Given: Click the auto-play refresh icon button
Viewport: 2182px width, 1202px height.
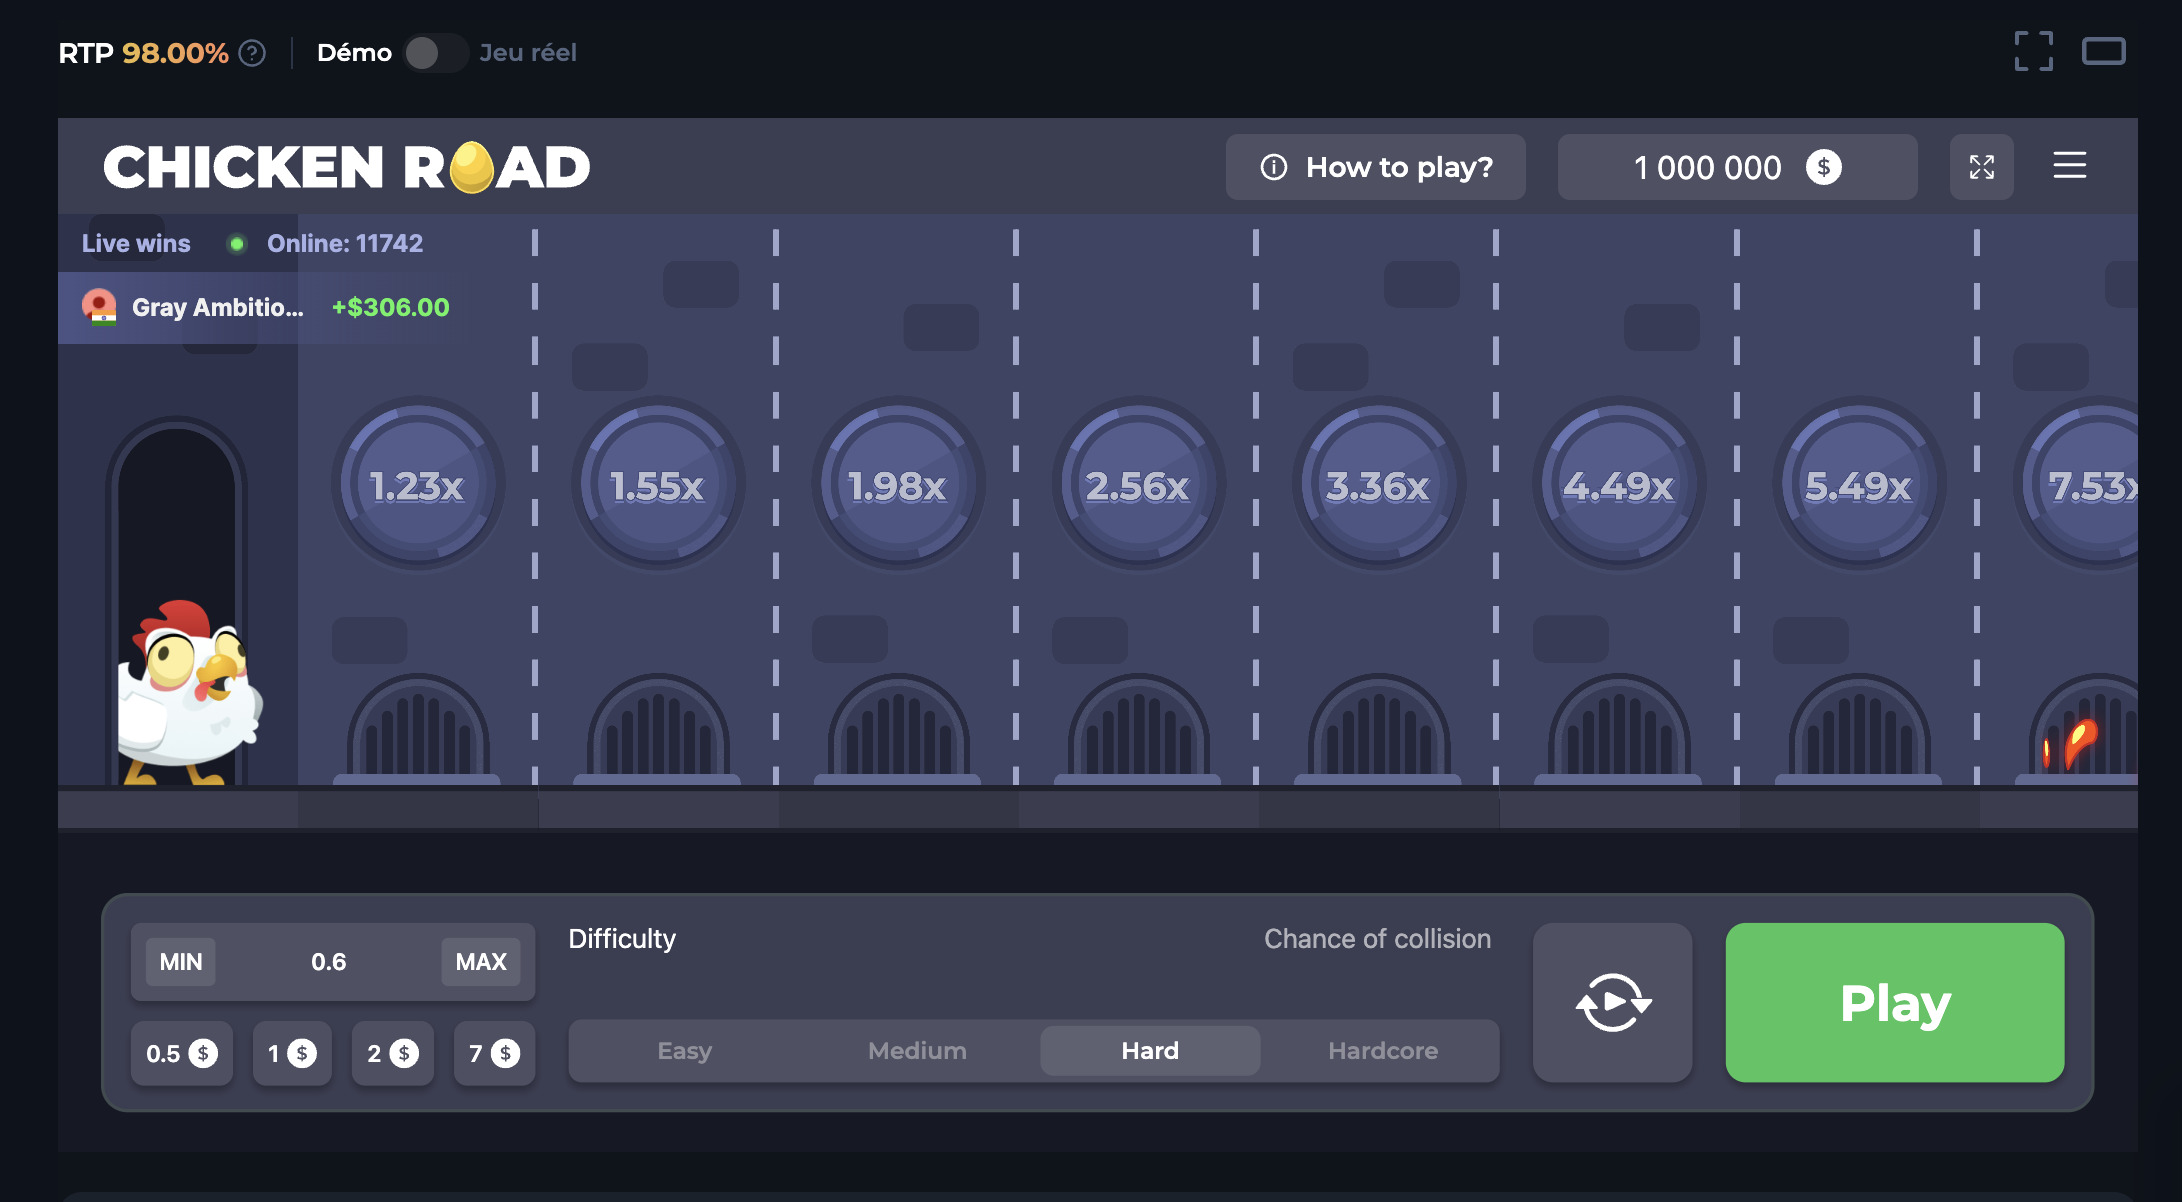Looking at the screenshot, I should pyautogui.click(x=1612, y=1002).
